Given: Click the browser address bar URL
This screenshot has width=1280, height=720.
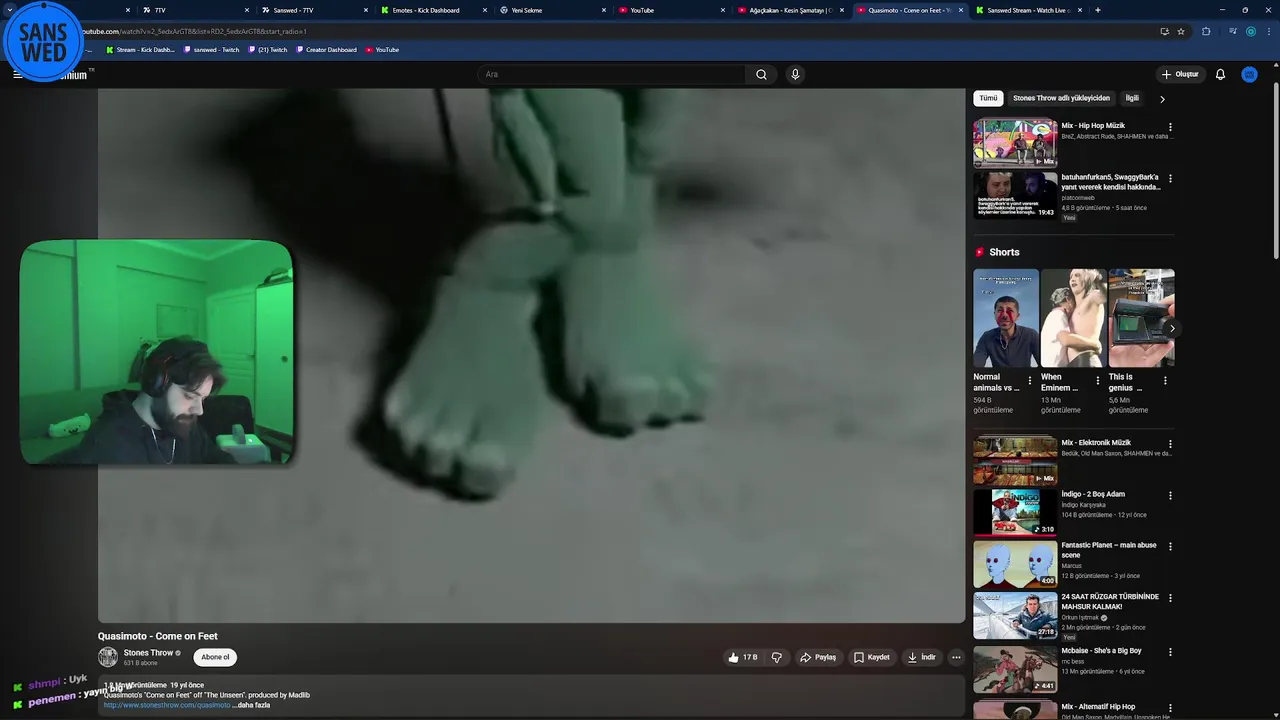Looking at the screenshot, I should click(600, 31).
